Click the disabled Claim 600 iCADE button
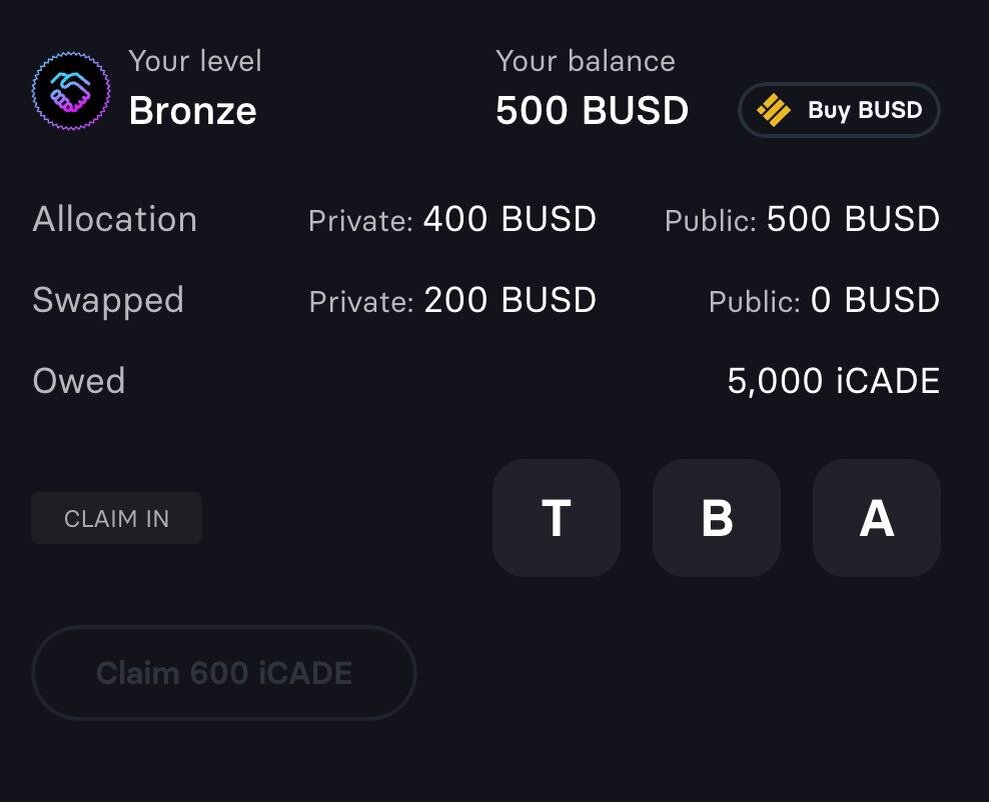Screen dimensions: 989x802 (x=224, y=673)
